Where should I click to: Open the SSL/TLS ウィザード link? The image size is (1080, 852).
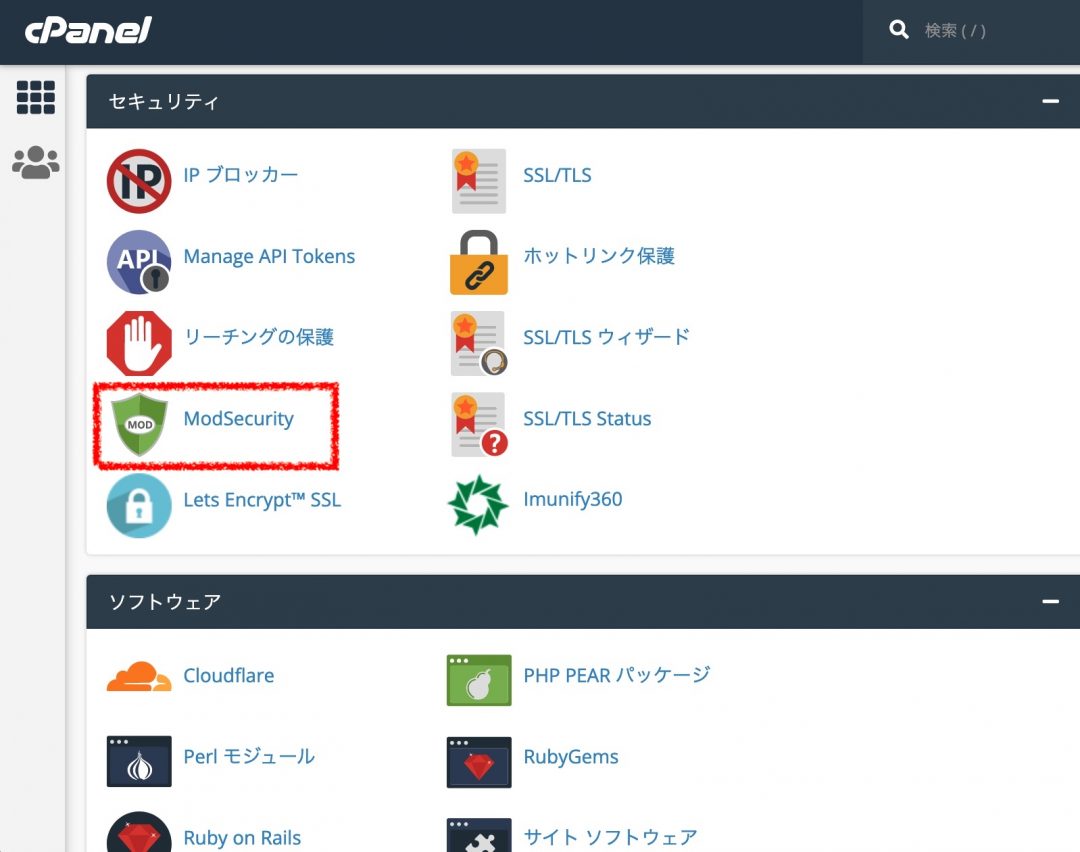(606, 337)
